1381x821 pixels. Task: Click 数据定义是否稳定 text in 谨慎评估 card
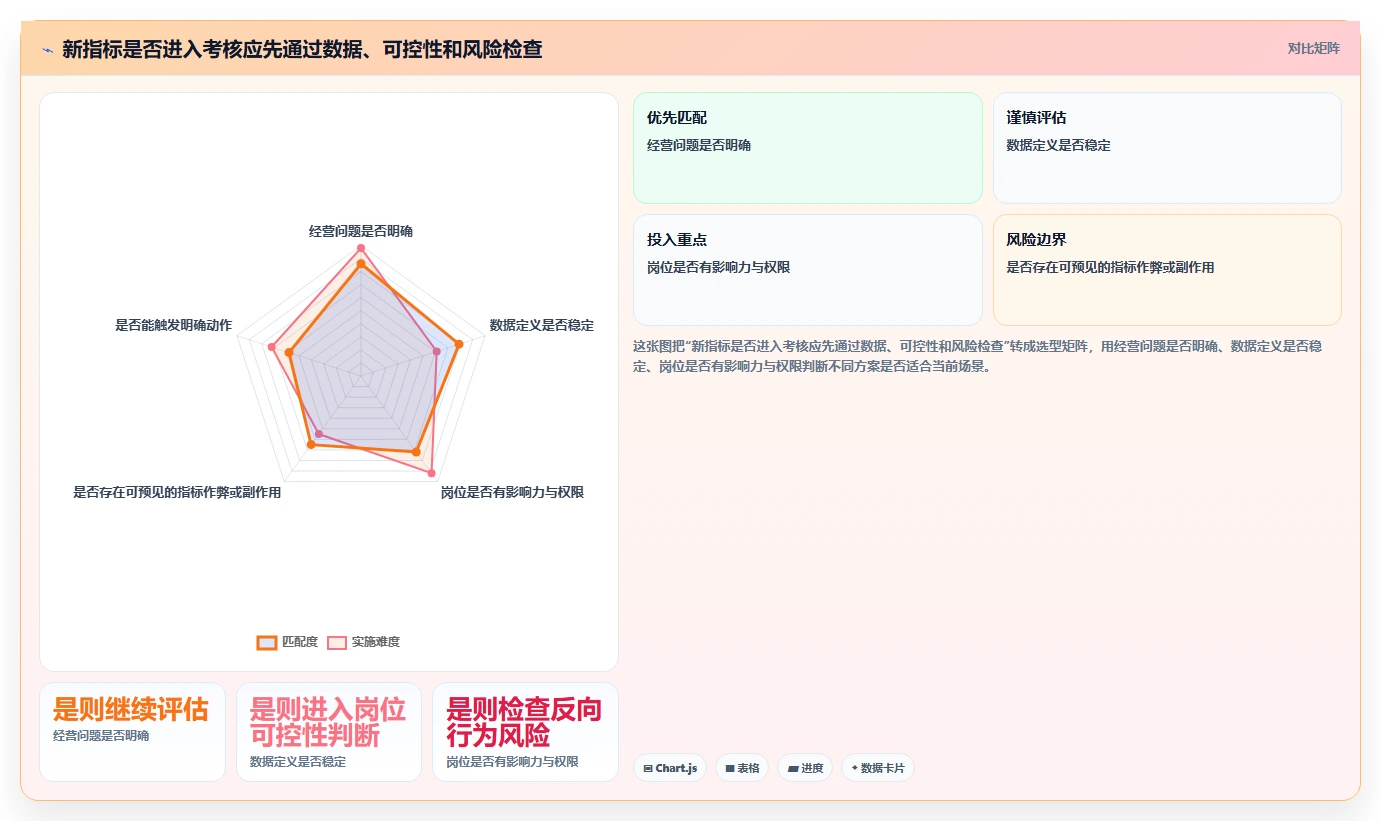click(x=1058, y=145)
